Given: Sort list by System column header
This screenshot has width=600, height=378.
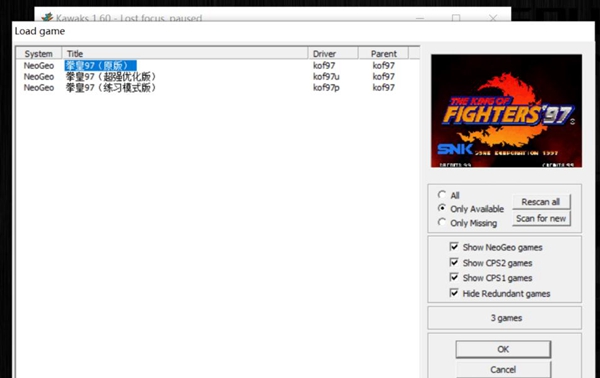Looking at the screenshot, I should click(39, 54).
